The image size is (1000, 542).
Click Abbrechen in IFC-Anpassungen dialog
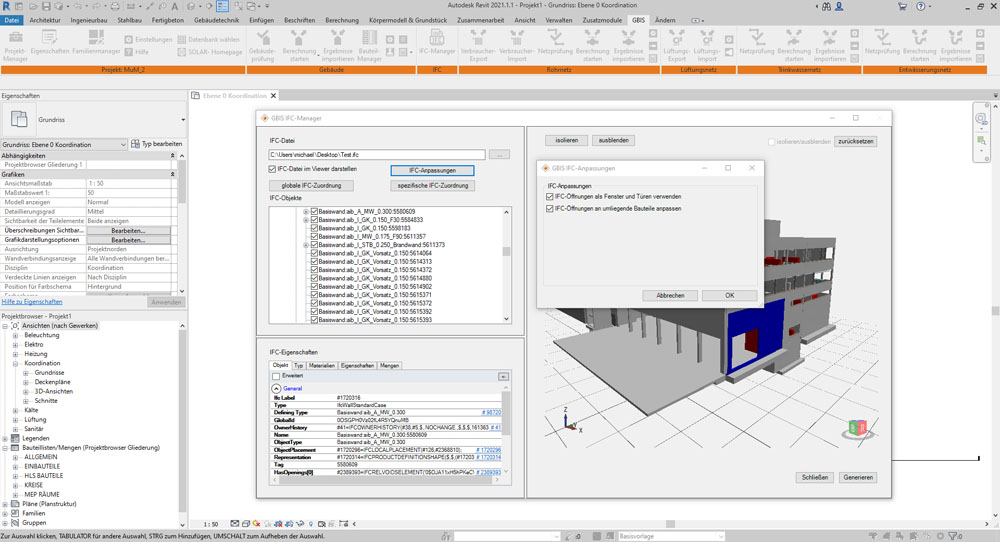(670, 295)
